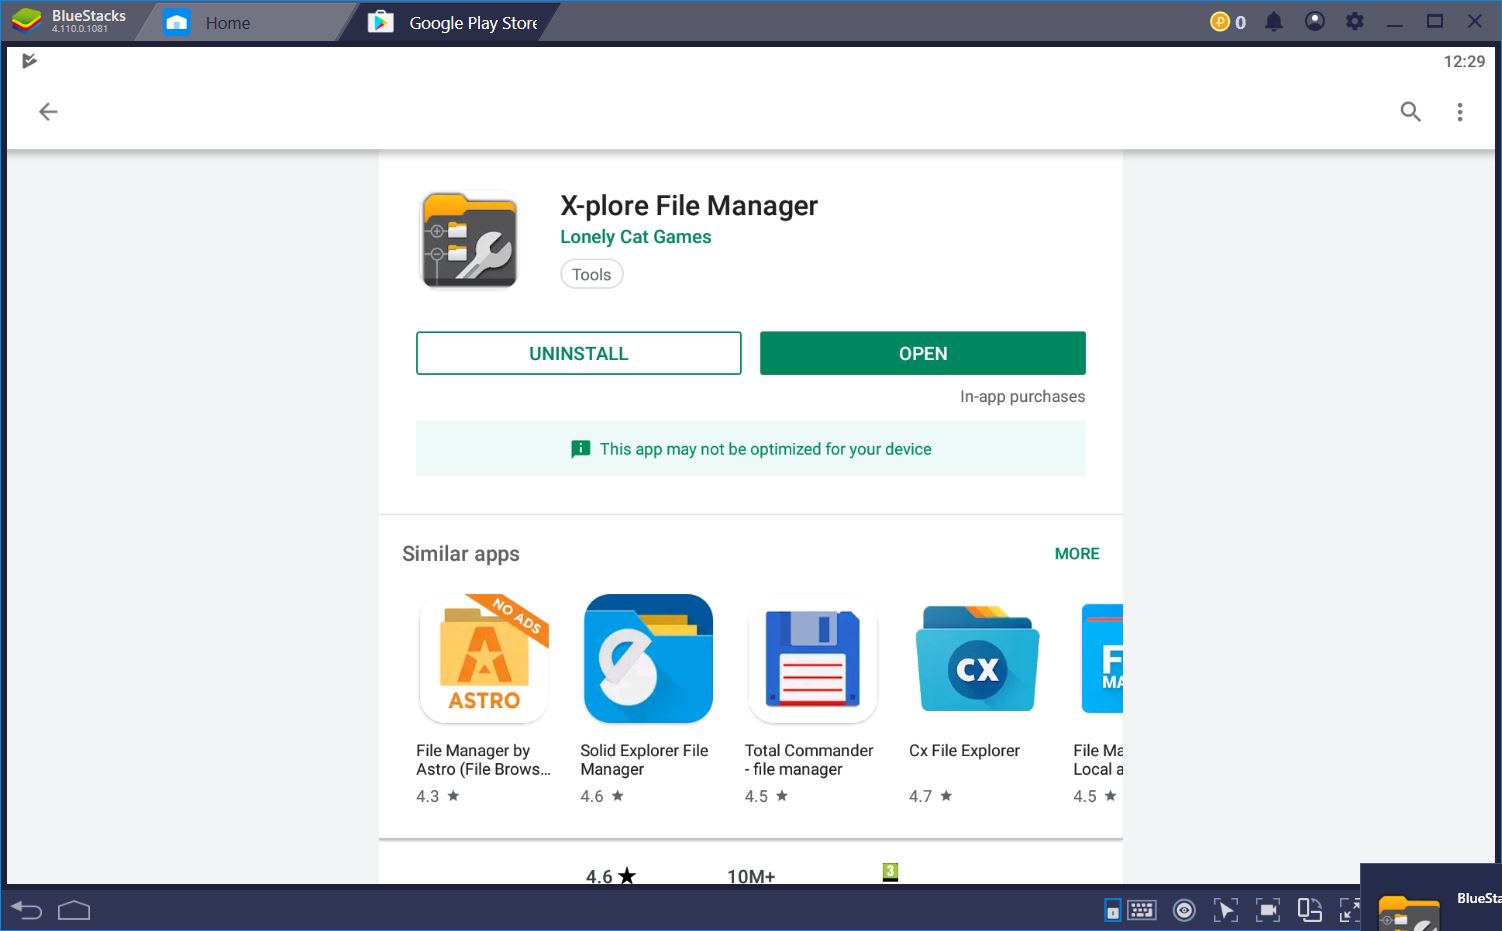Click the rotate screen icon
Screen dimensions: 1502x931
(x=1309, y=910)
